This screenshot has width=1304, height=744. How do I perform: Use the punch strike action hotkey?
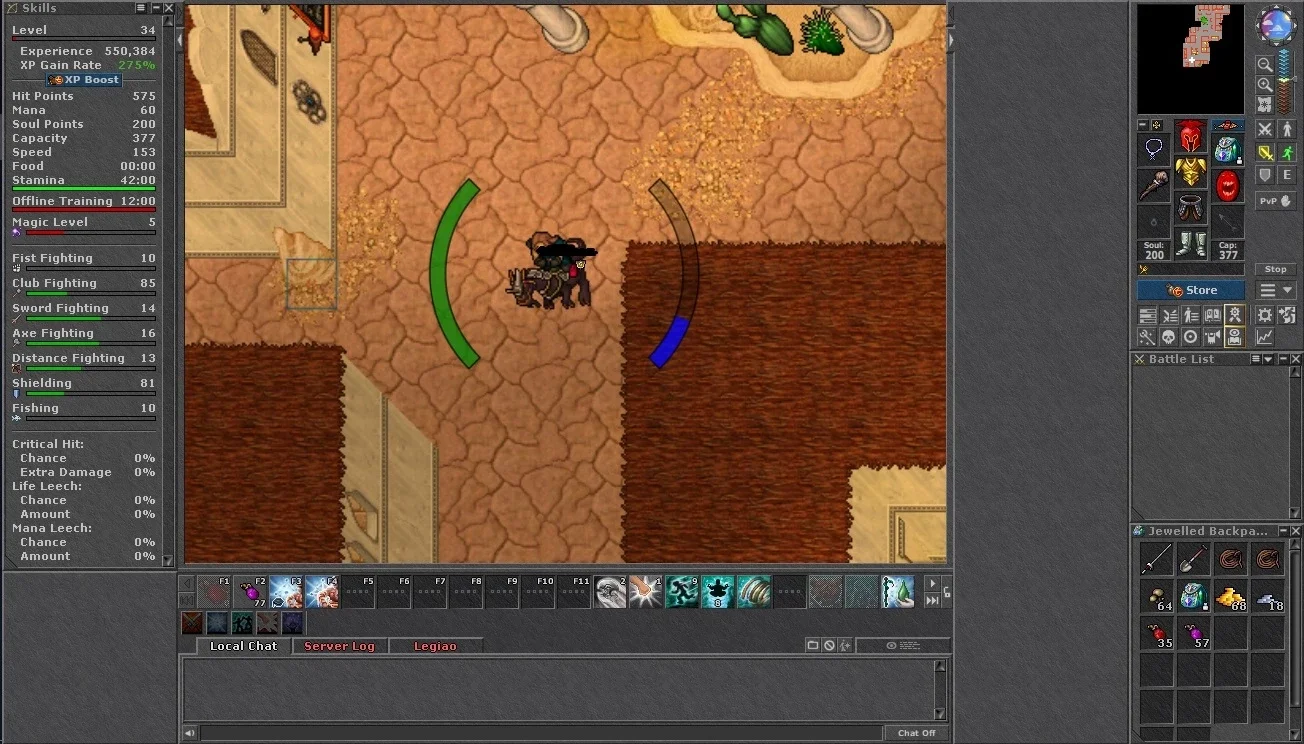[646, 592]
